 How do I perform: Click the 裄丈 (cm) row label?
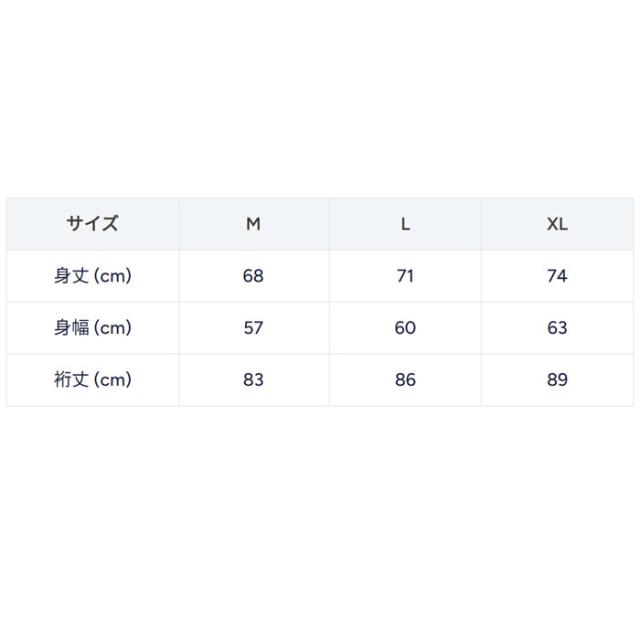(x=93, y=380)
